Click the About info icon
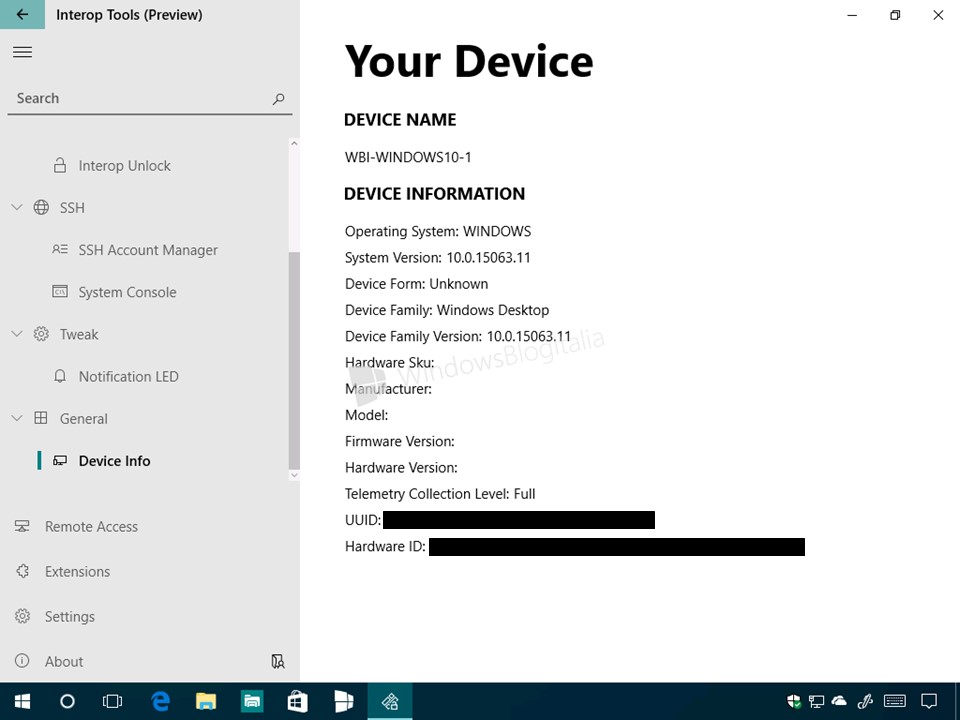The image size is (960, 720). [x=22, y=661]
